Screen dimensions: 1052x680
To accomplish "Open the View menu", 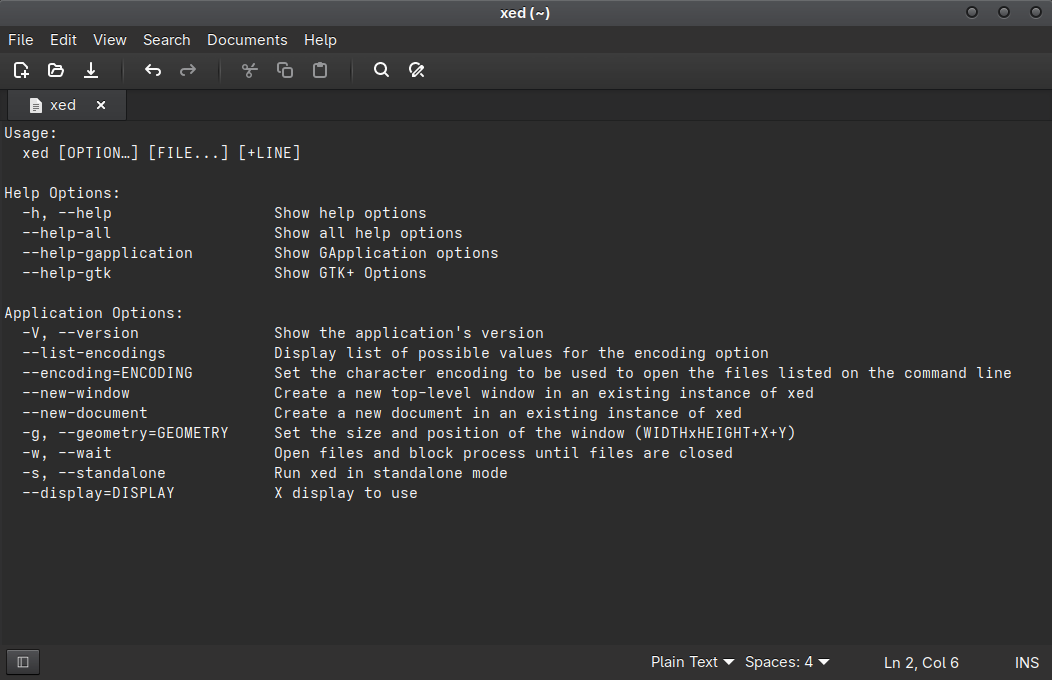I will [x=109, y=40].
